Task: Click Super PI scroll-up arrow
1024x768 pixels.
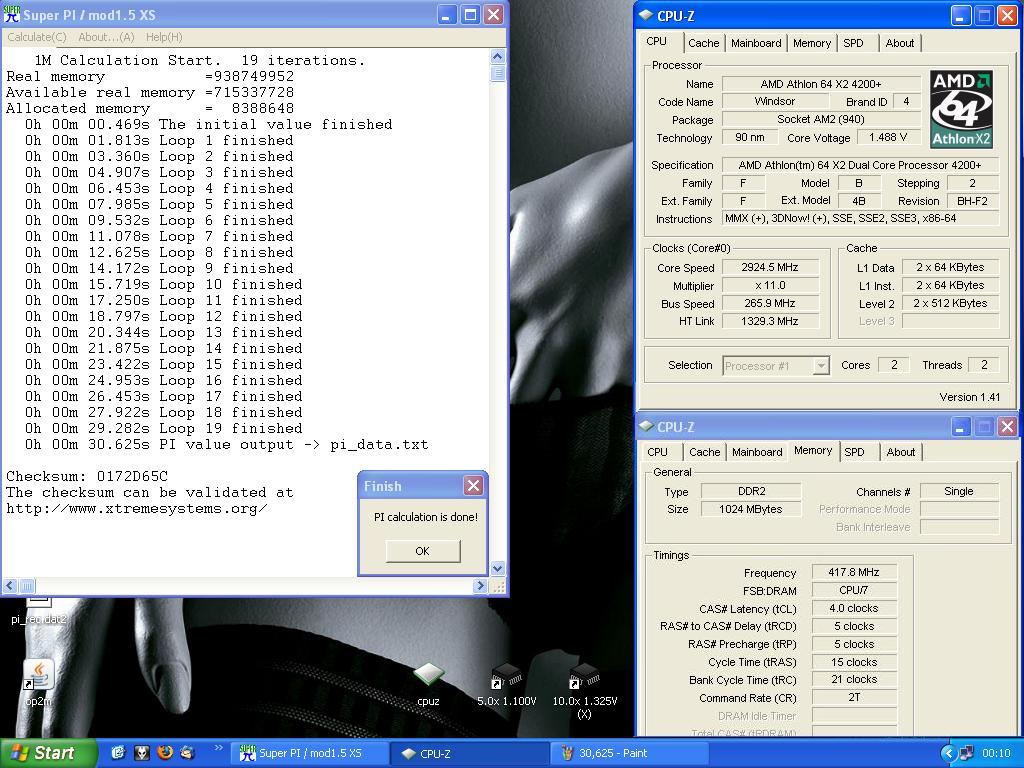Action: (x=497, y=57)
